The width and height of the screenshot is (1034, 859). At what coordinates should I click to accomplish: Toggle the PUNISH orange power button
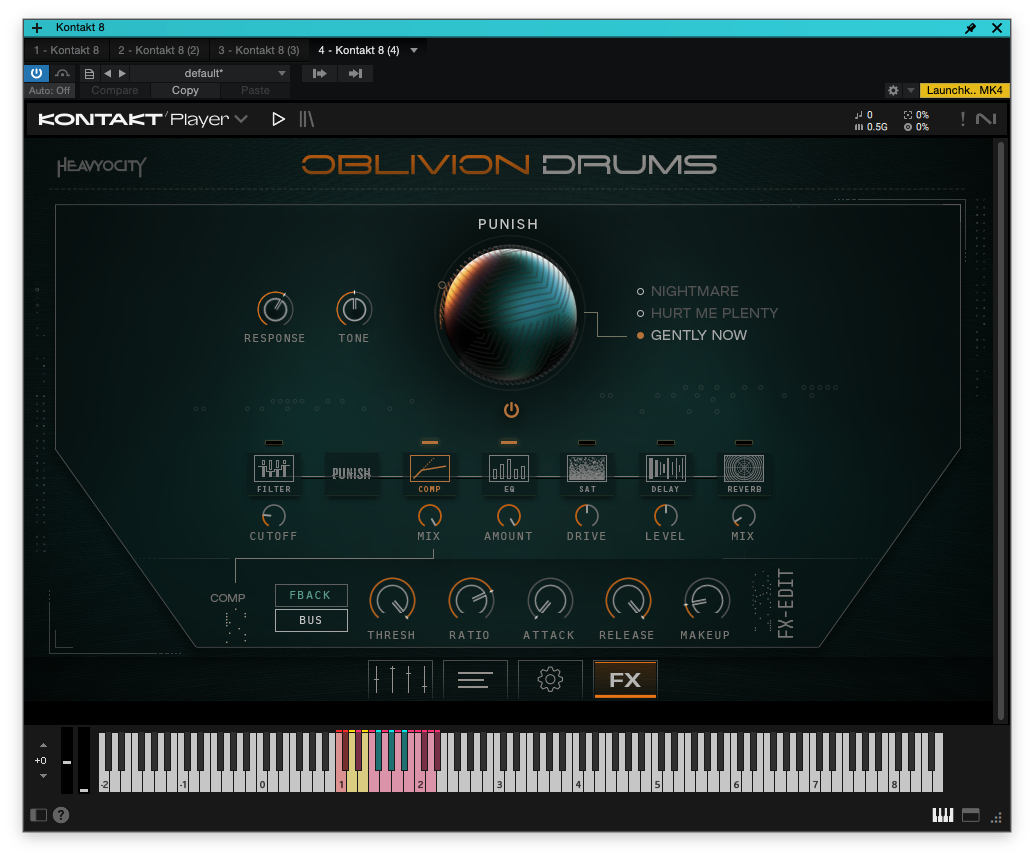coord(511,410)
